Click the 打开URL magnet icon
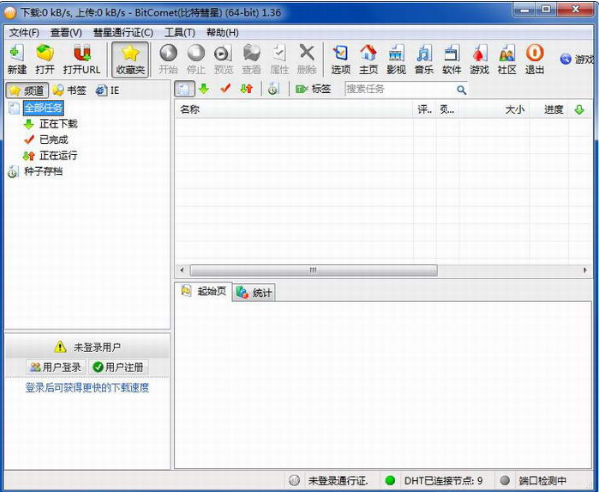The height and width of the screenshot is (492, 600). pos(82,59)
